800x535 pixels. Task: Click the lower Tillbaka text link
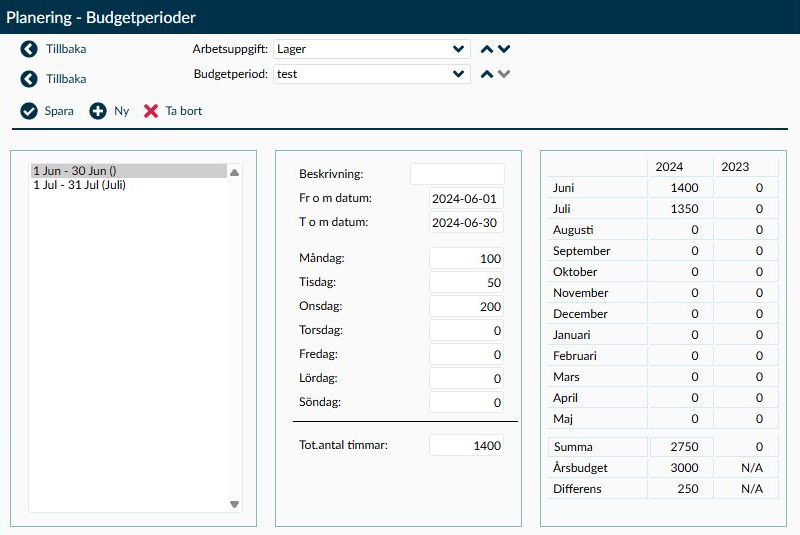66,79
